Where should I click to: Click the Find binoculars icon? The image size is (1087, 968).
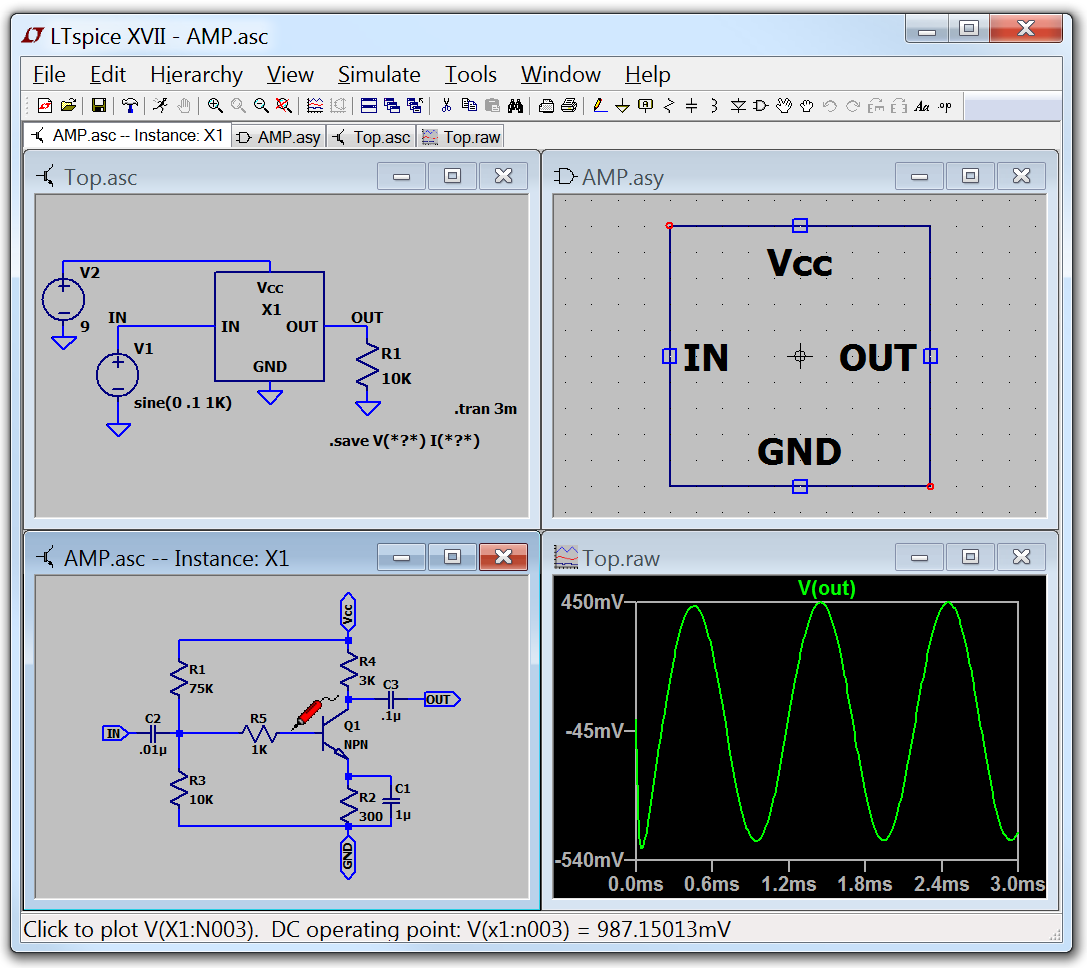coord(516,105)
